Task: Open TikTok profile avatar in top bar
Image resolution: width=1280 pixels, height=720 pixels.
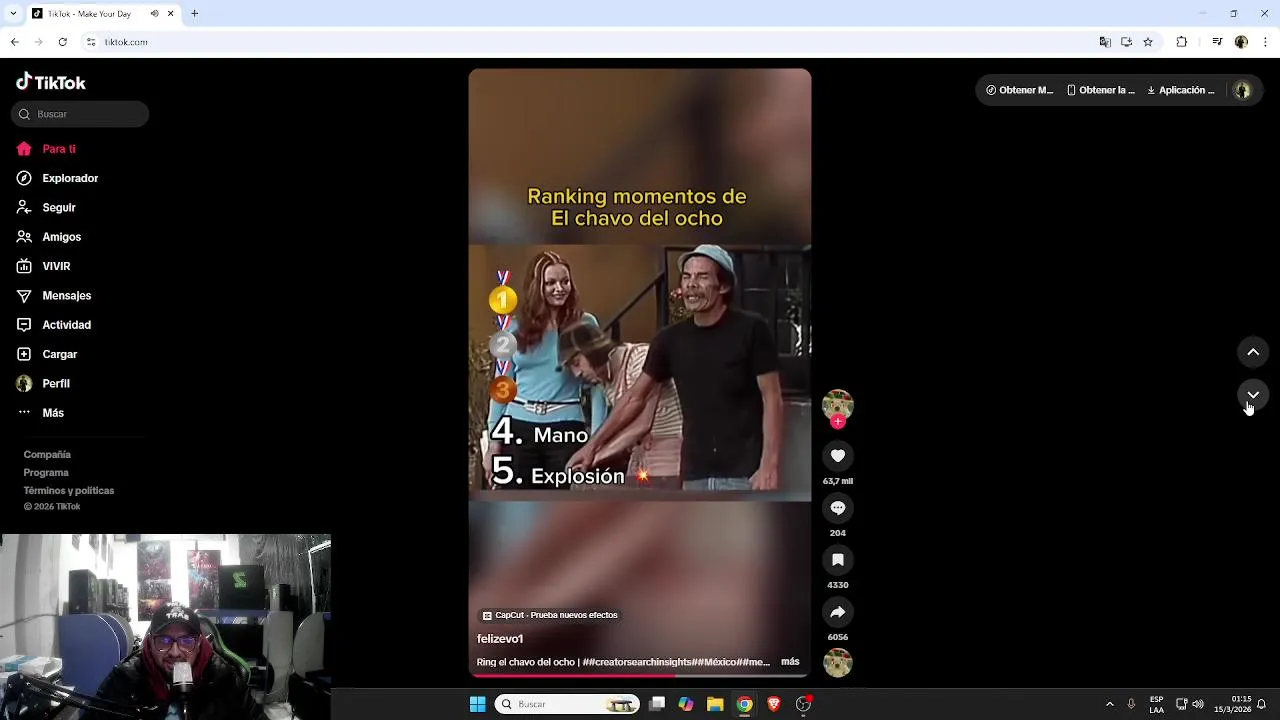Action: (1242, 90)
